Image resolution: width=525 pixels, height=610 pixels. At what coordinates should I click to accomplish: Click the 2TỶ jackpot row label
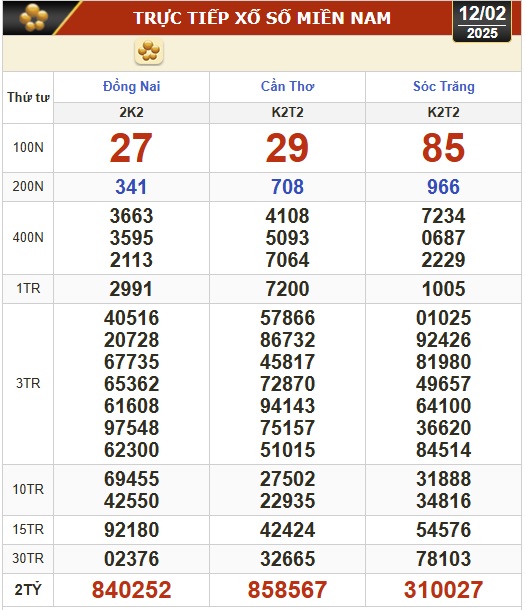[28, 590]
